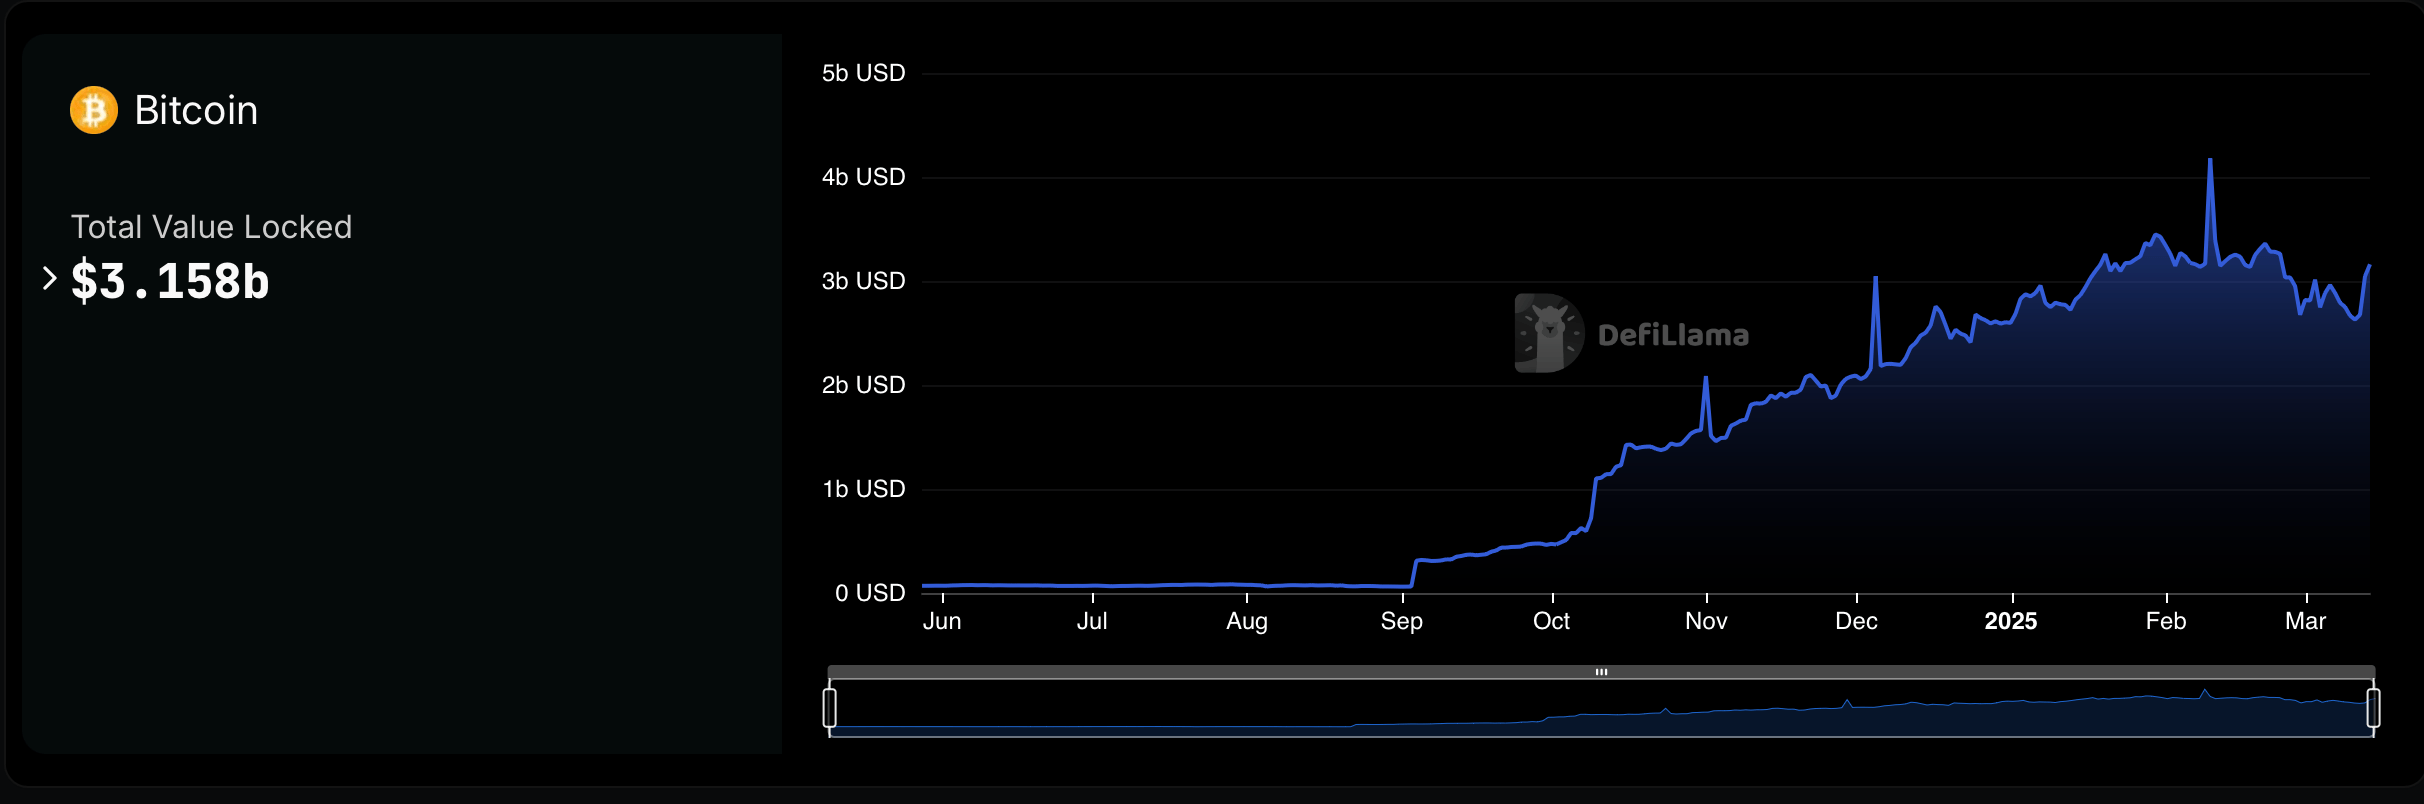The width and height of the screenshot is (2424, 804).
Task: Click the Feb label on the x-axis
Action: click(x=2166, y=621)
